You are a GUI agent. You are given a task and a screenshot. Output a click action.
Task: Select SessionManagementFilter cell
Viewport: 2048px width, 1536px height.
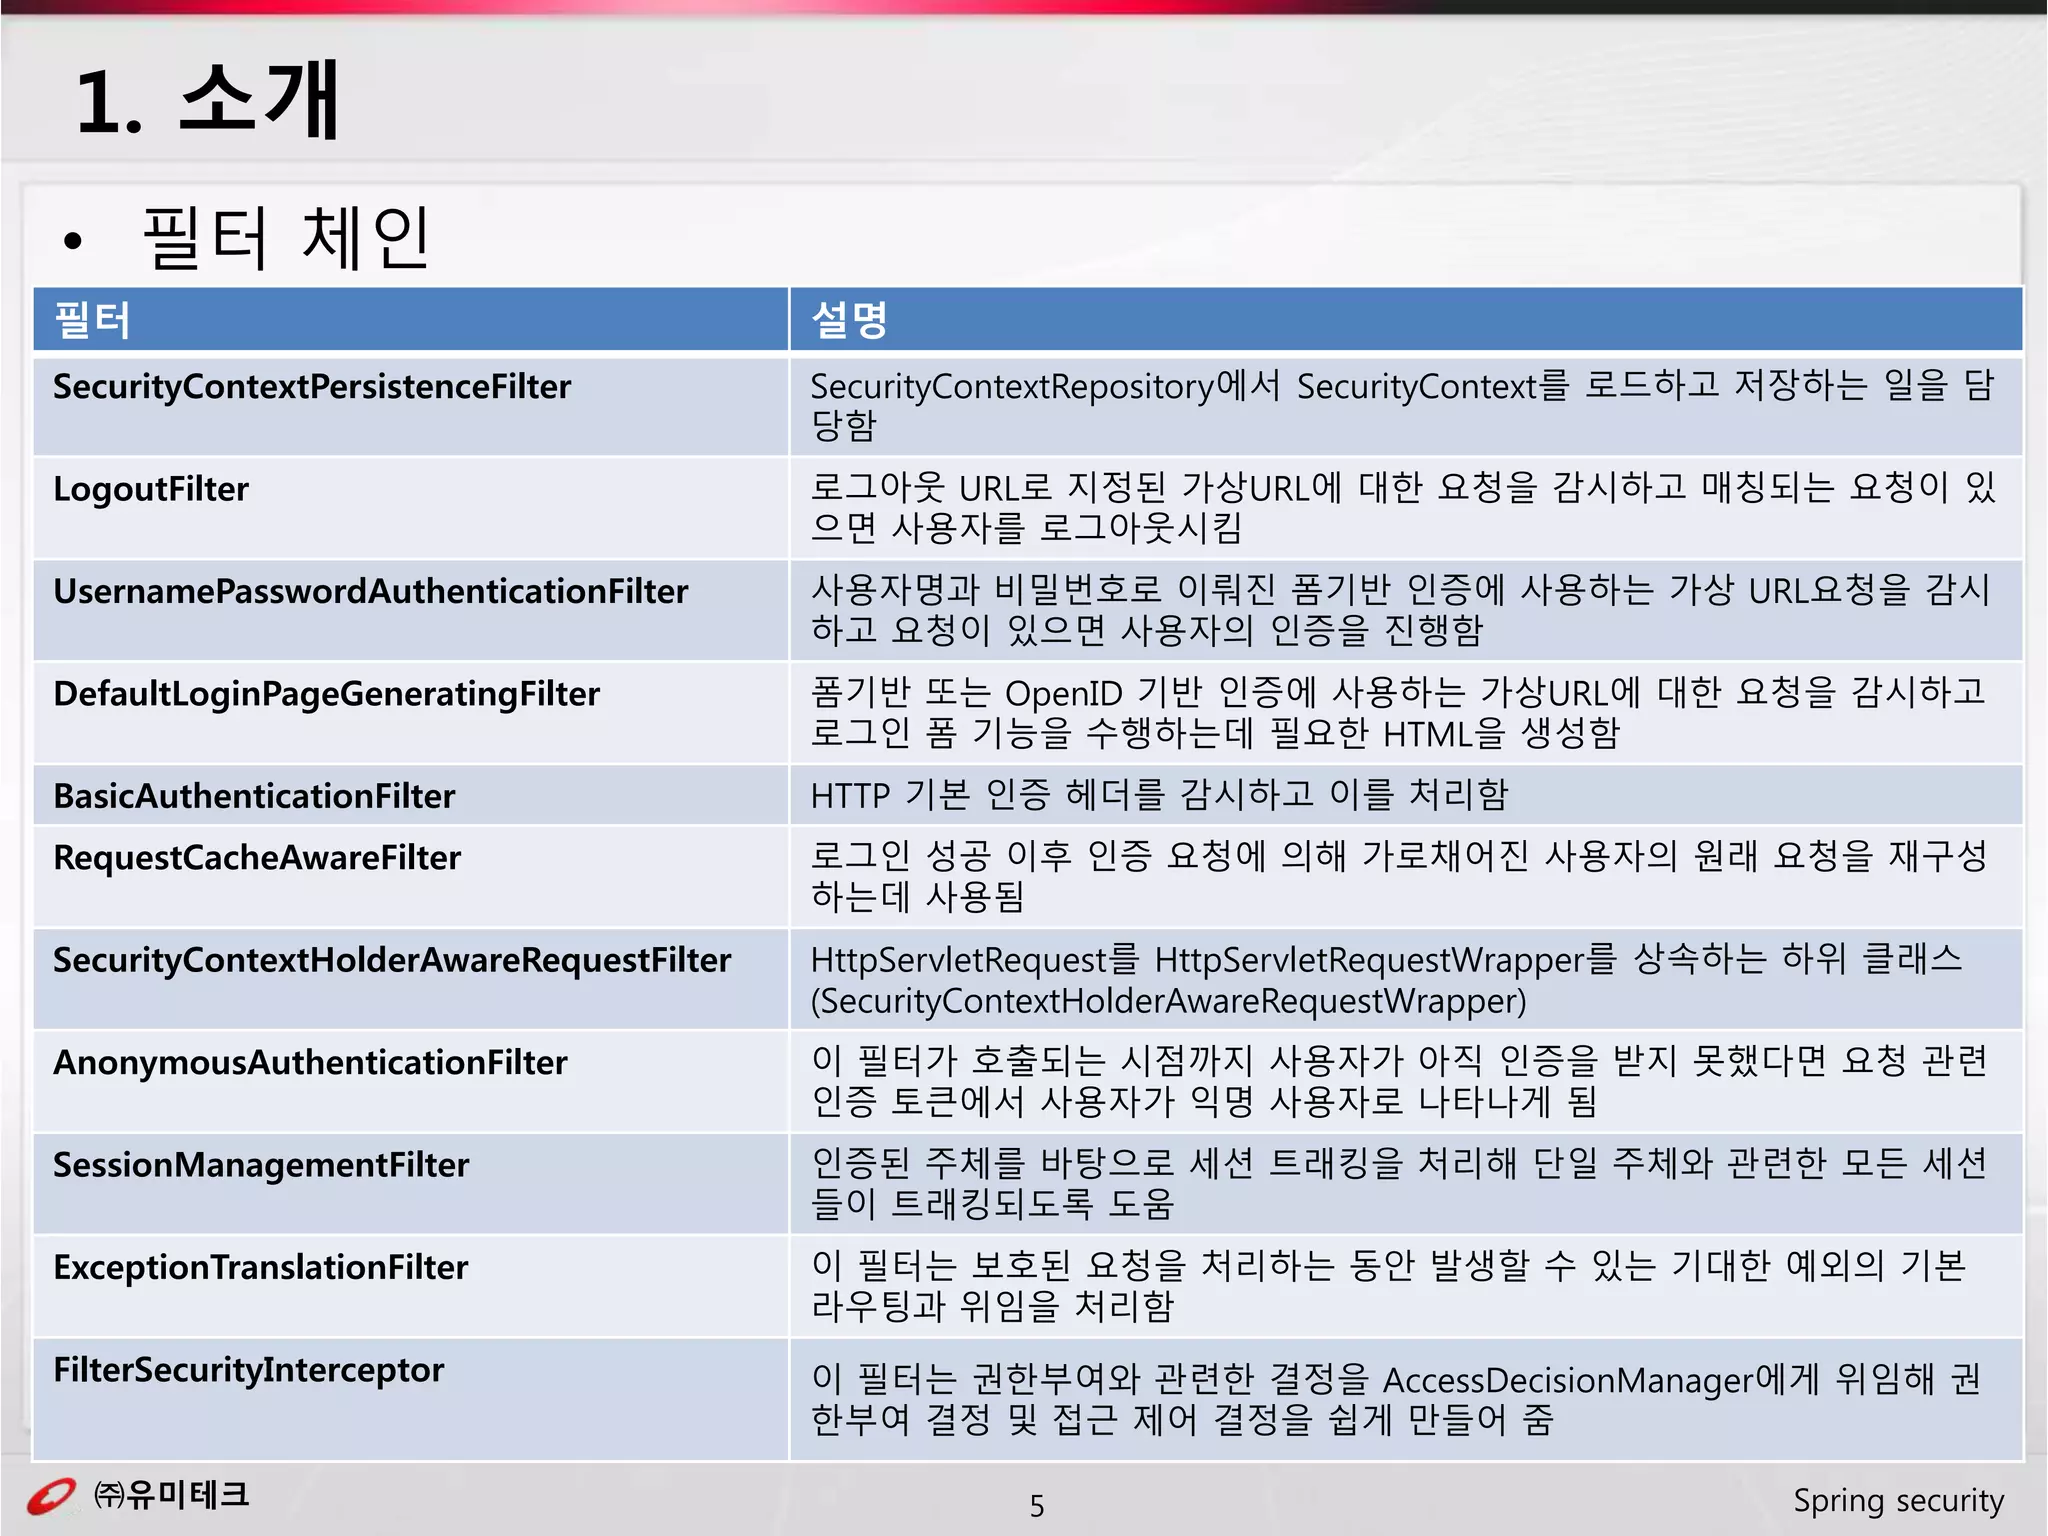tap(411, 1185)
